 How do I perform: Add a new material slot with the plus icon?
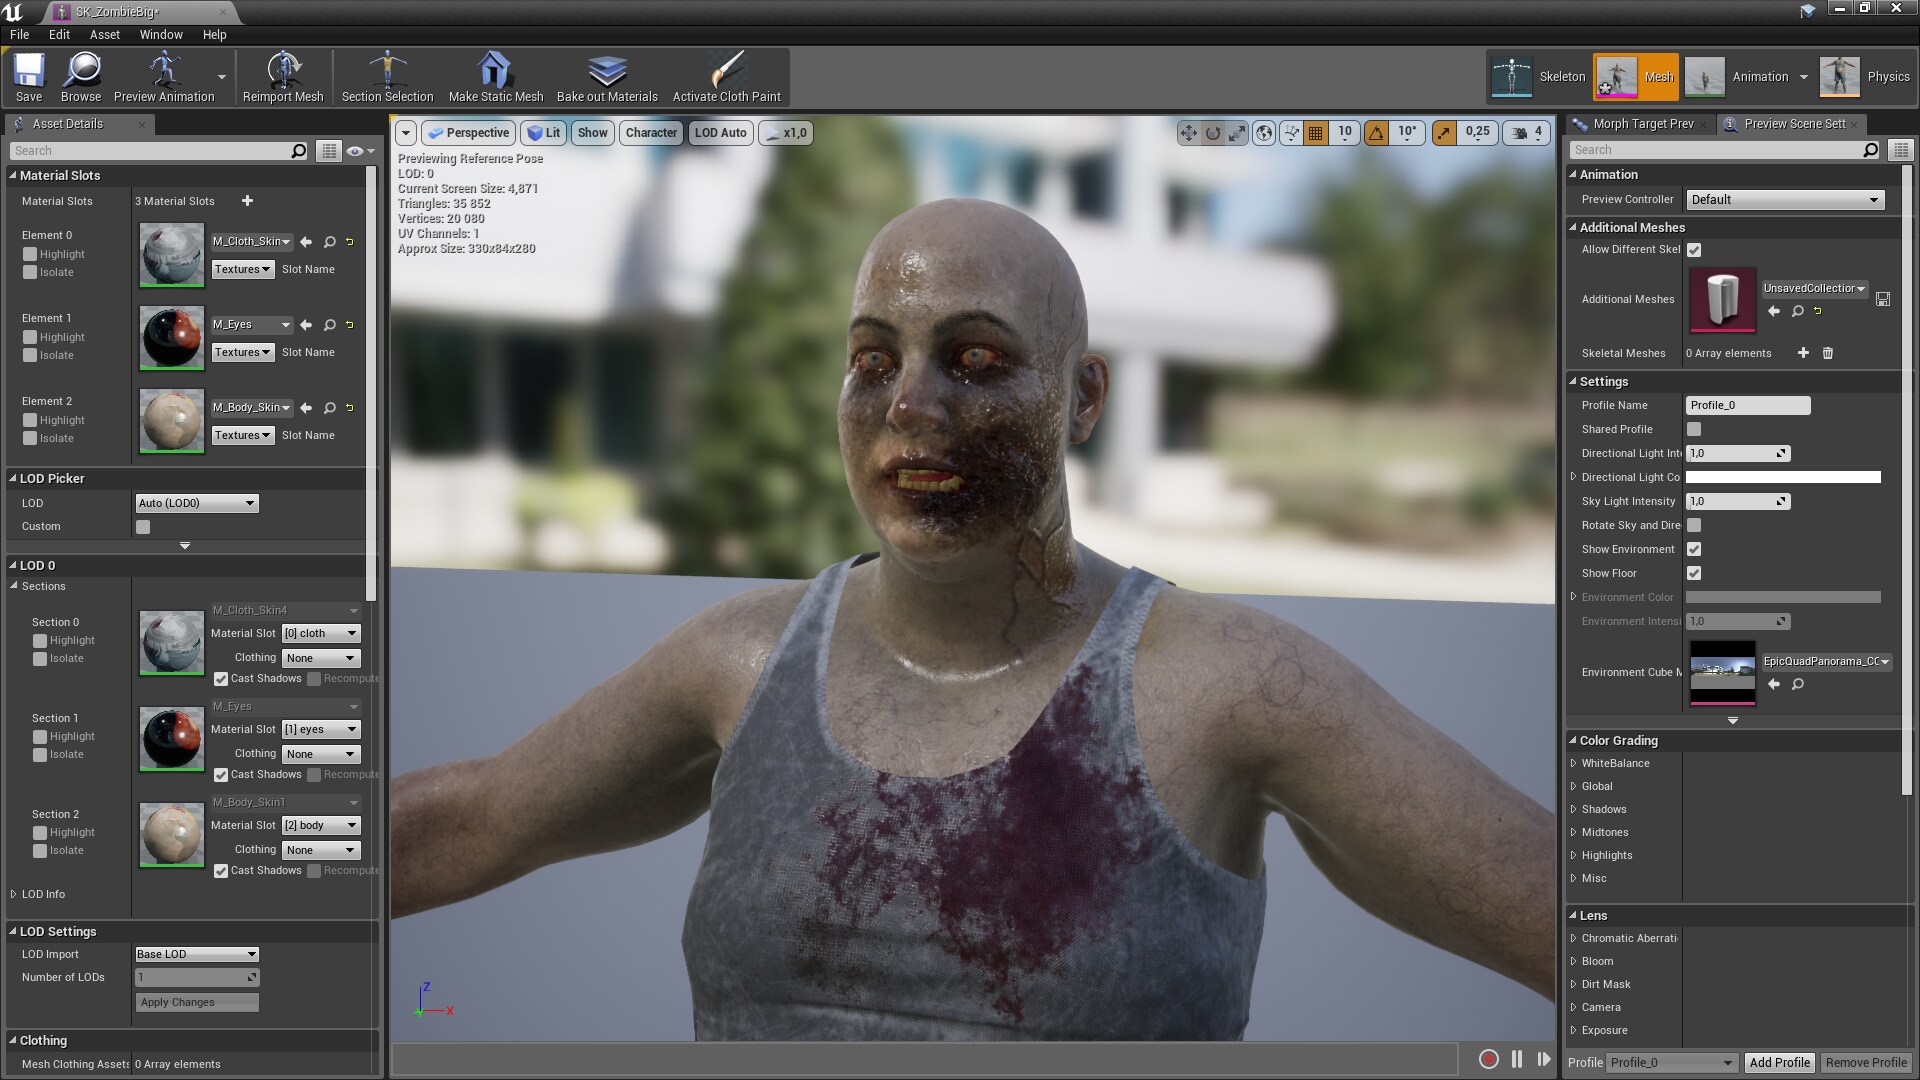coord(247,201)
